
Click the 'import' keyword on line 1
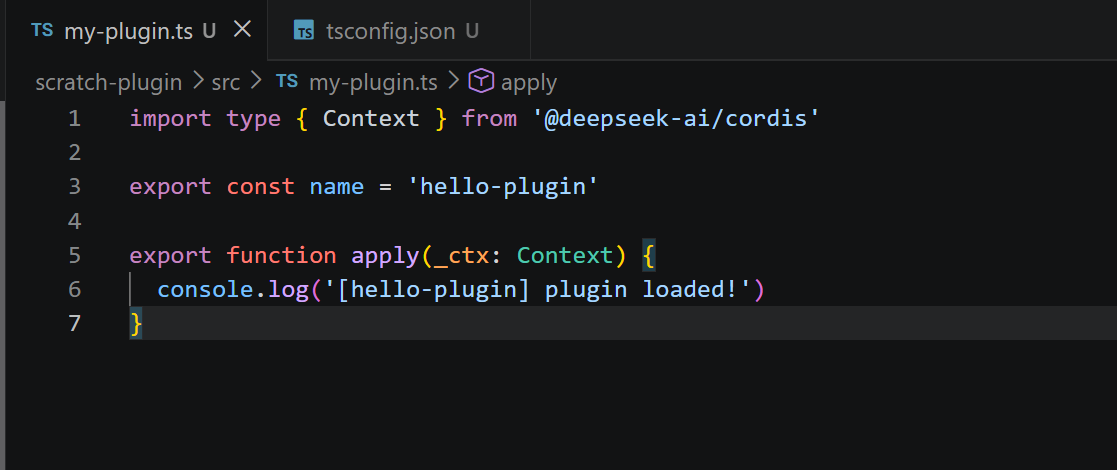[x=170, y=118]
